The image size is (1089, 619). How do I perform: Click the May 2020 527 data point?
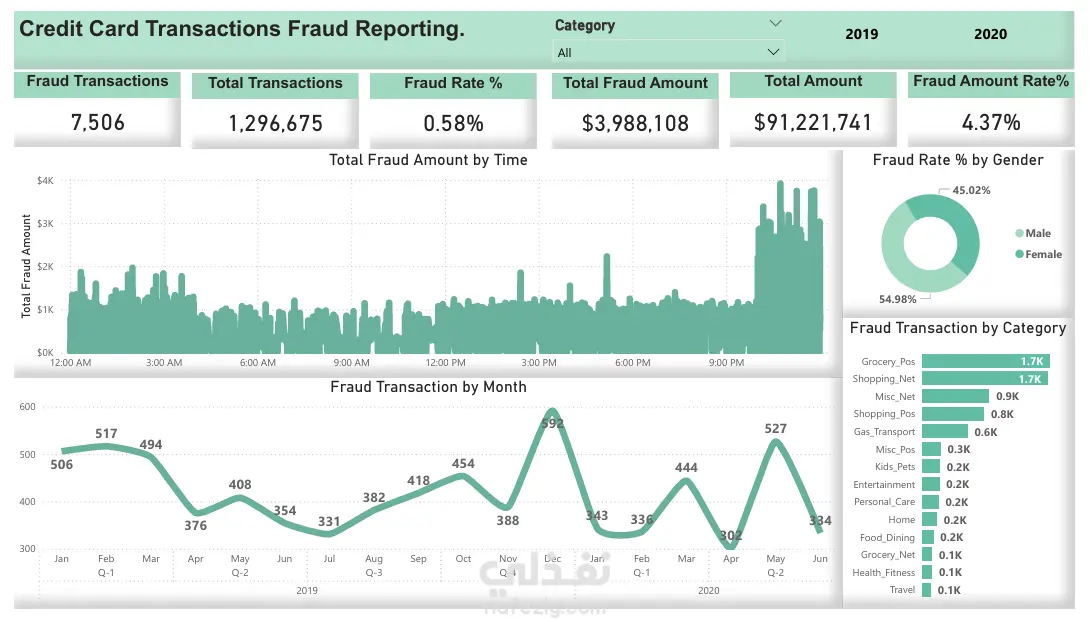pos(776,442)
